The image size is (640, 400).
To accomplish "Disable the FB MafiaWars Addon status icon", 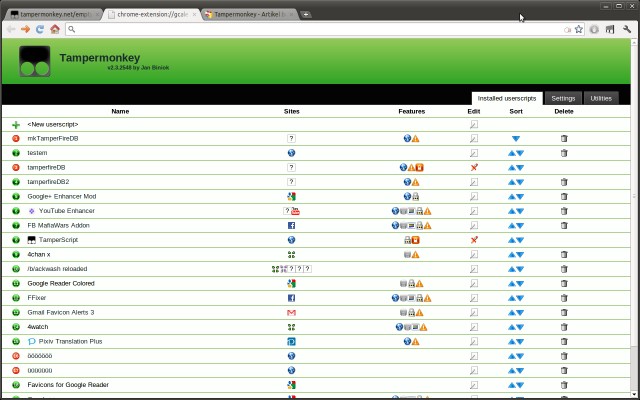I will (16, 225).
